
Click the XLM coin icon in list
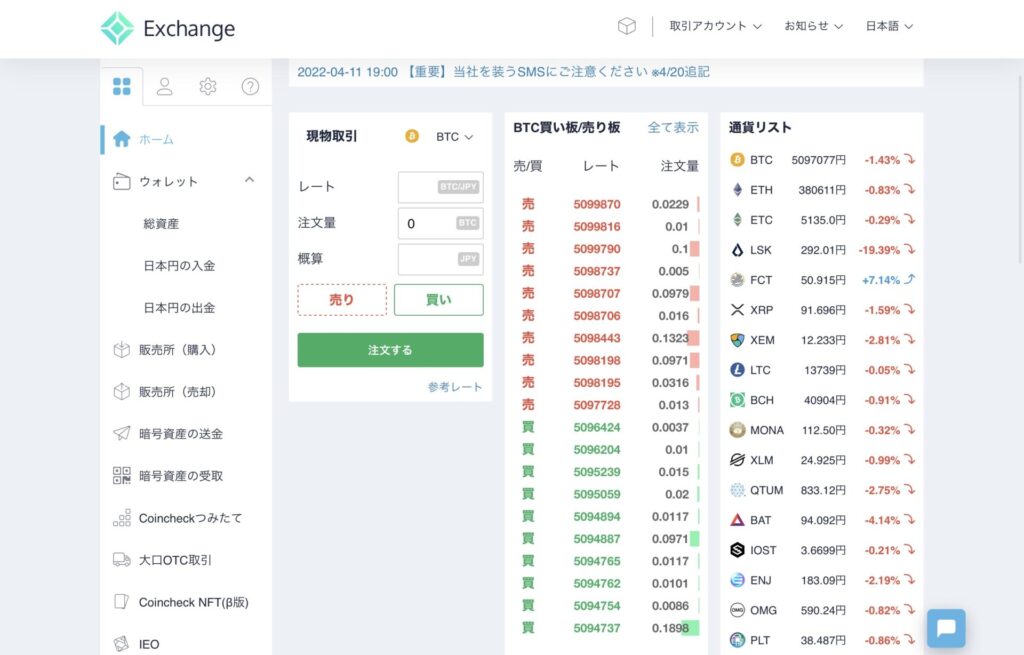737,460
